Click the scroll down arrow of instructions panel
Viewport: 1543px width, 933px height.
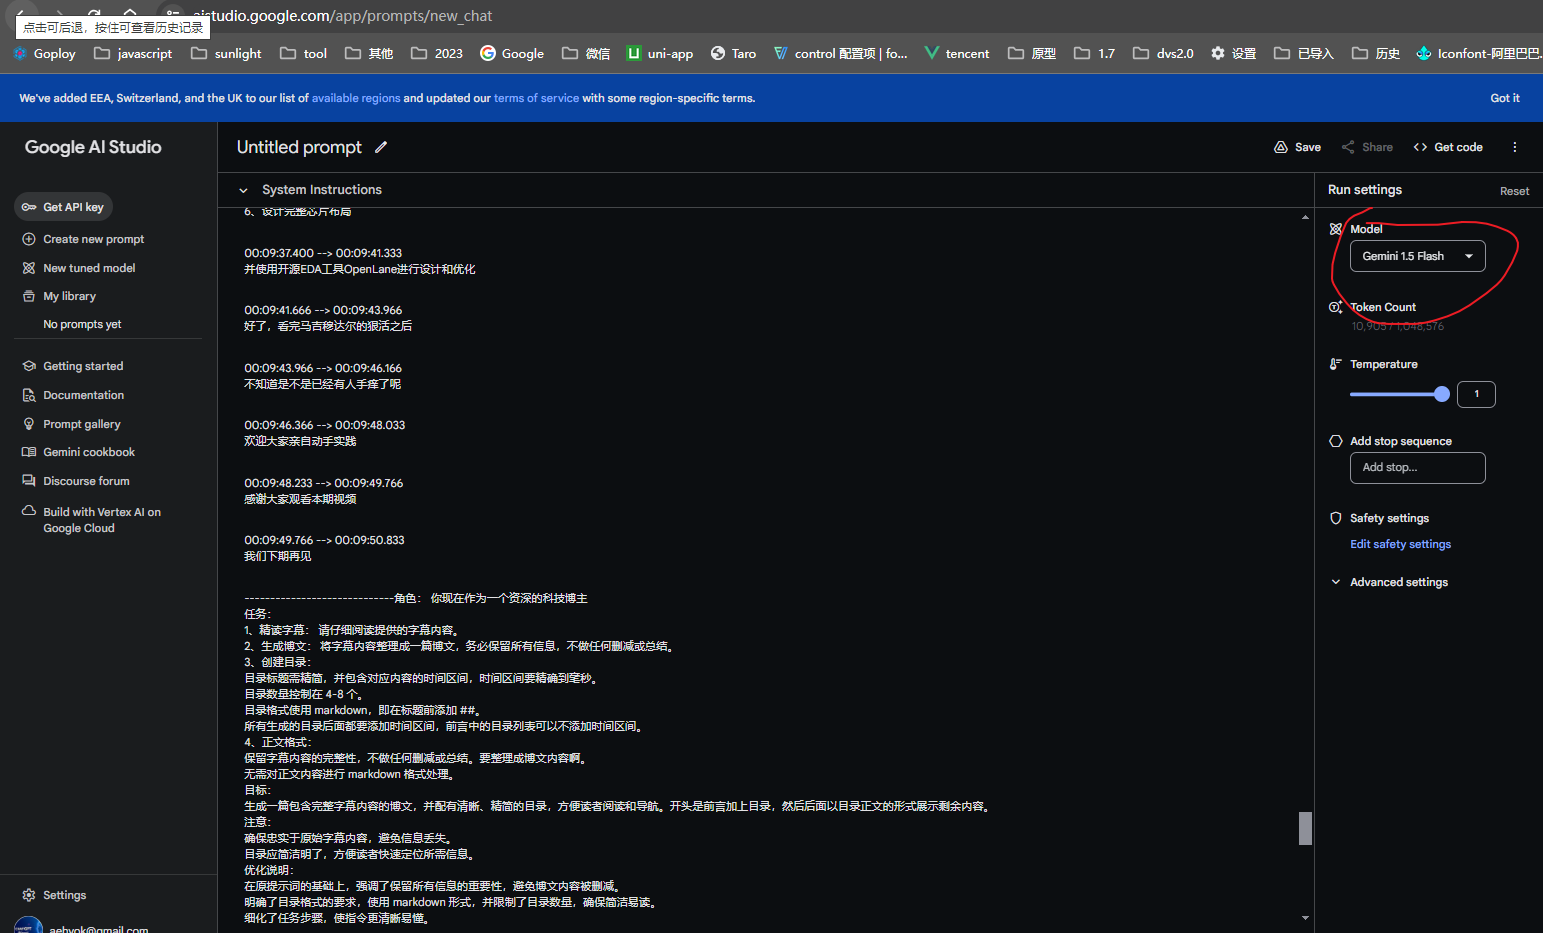click(x=1305, y=917)
